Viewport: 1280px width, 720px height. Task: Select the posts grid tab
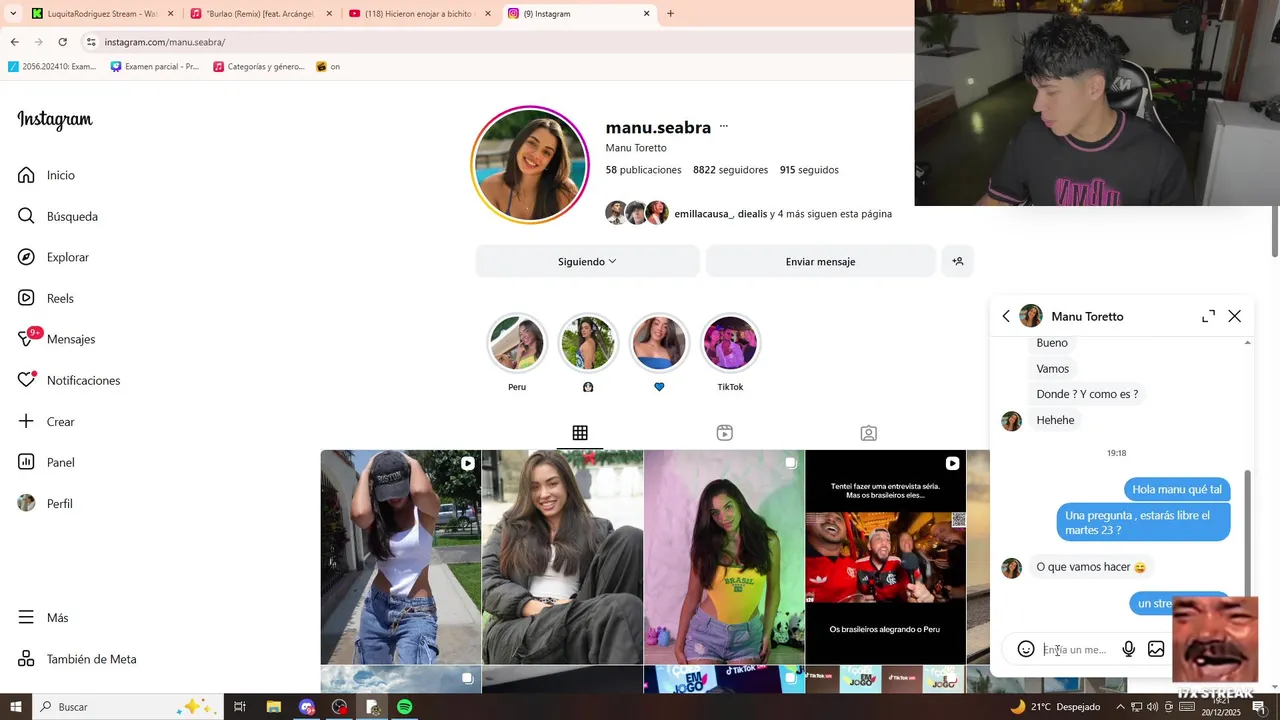coord(580,433)
